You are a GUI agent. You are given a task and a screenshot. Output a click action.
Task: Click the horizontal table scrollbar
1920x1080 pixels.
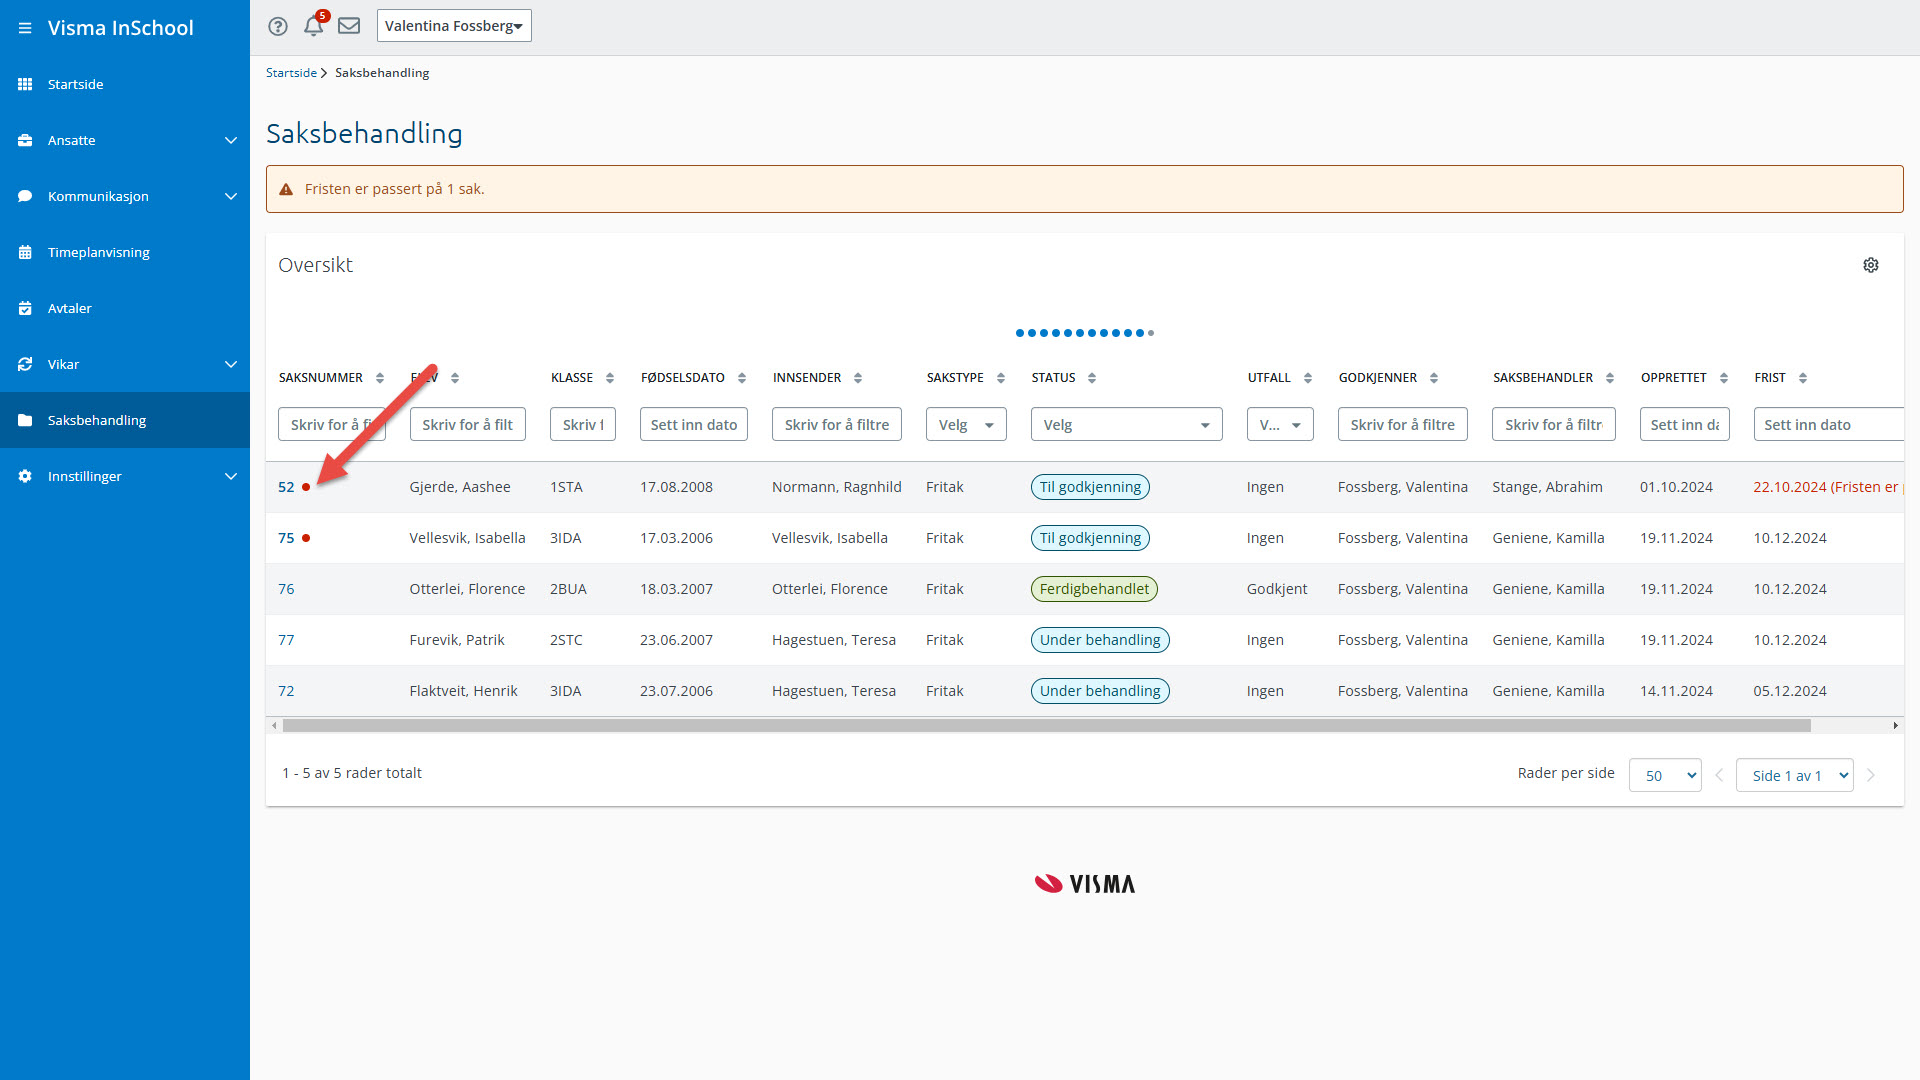[x=1046, y=726]
